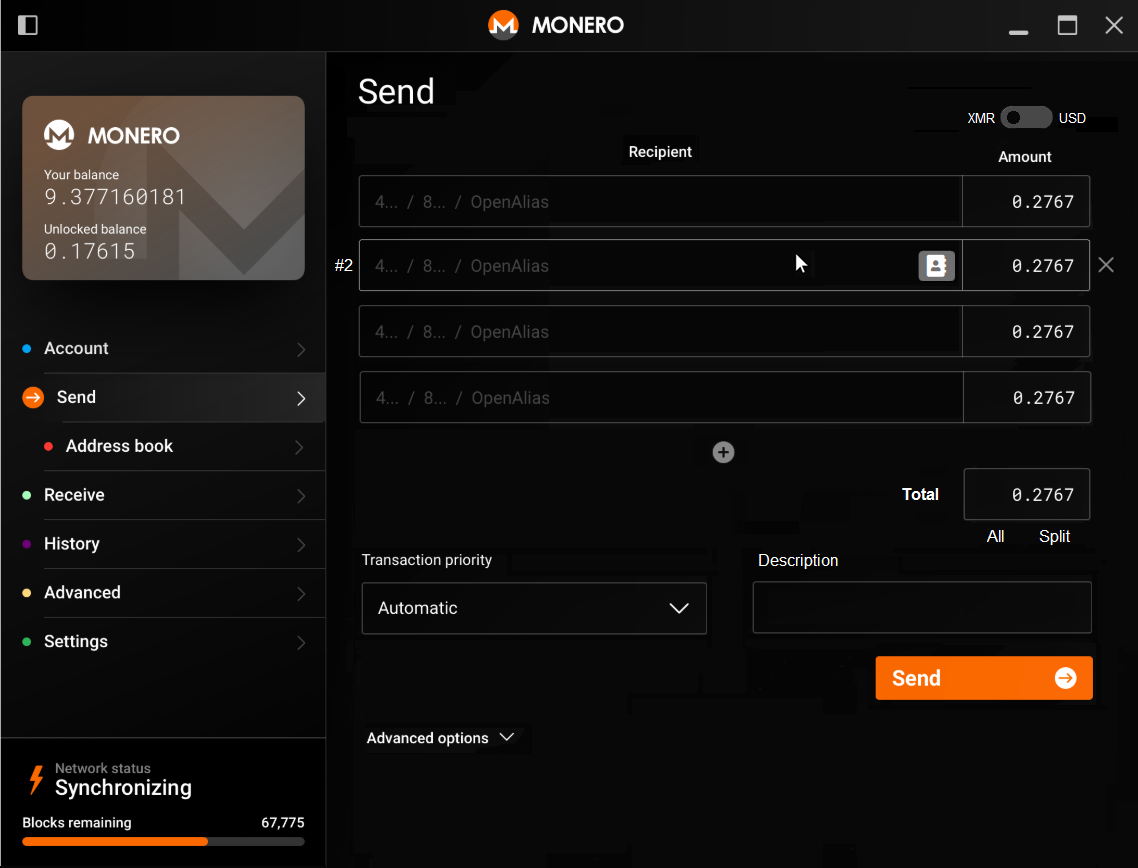This screenshot has height=868, width=1138.
Task: Click the USD label by the switch
Action: coord(1072,118)
